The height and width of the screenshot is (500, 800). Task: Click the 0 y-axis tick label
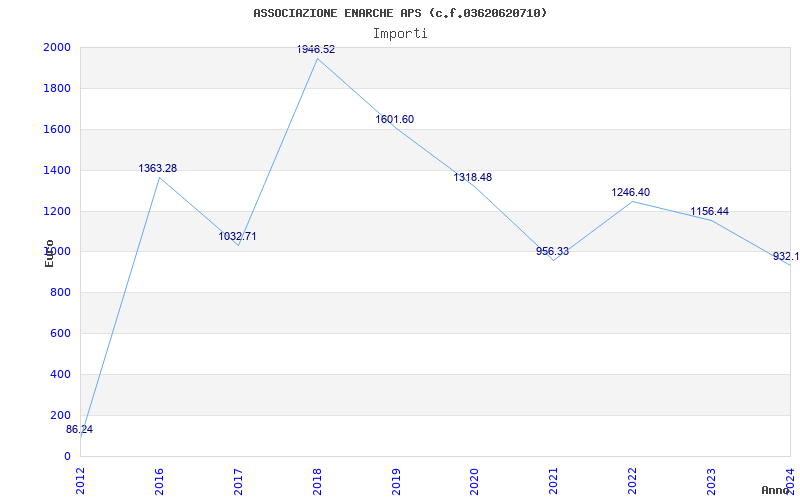[x=67, y=457]
